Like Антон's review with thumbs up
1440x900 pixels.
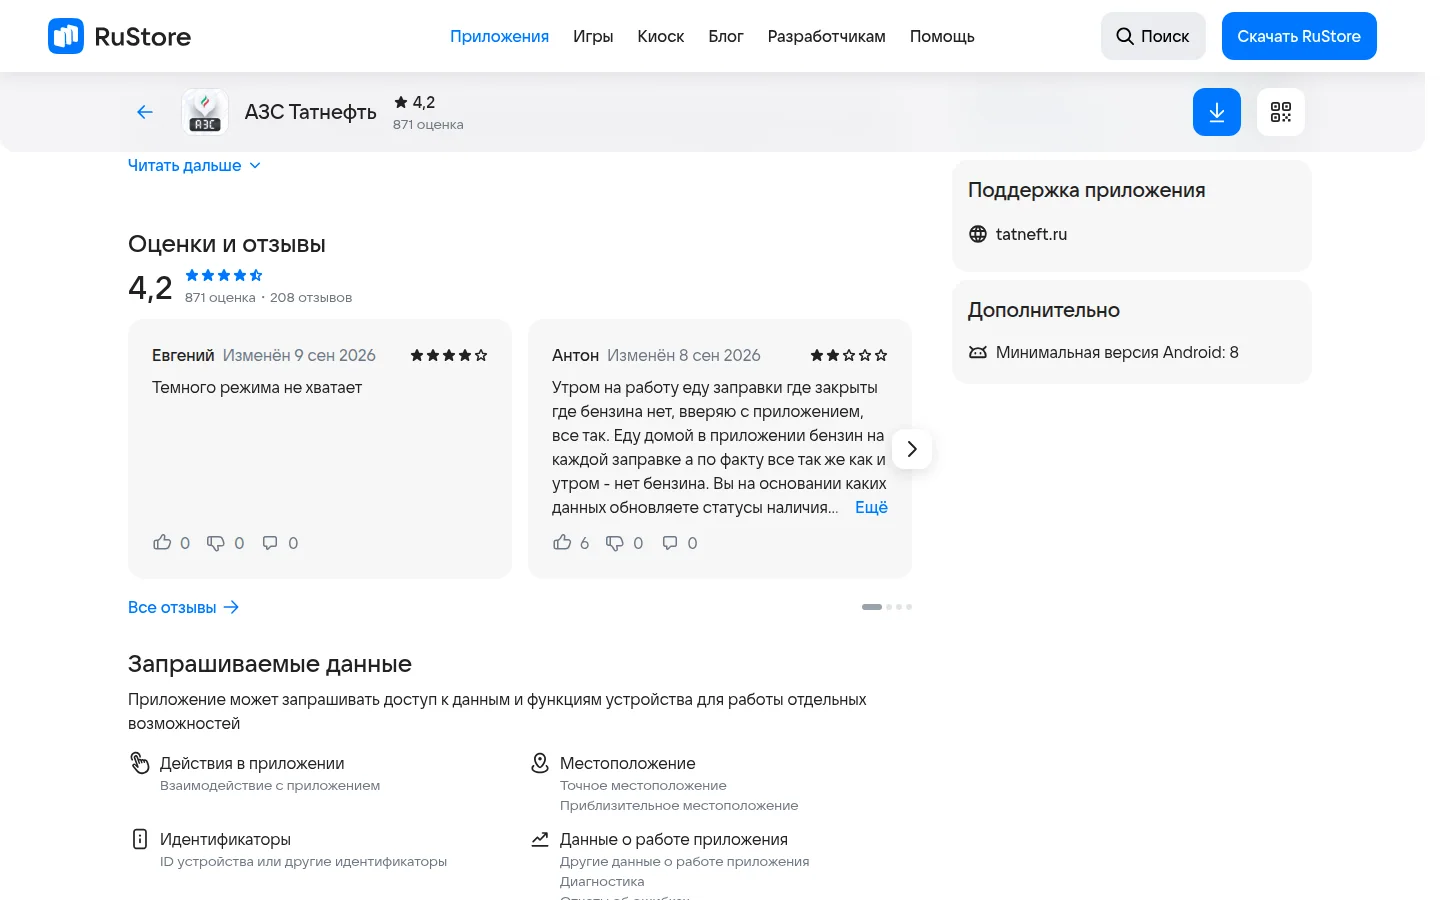tap(562, 542)
